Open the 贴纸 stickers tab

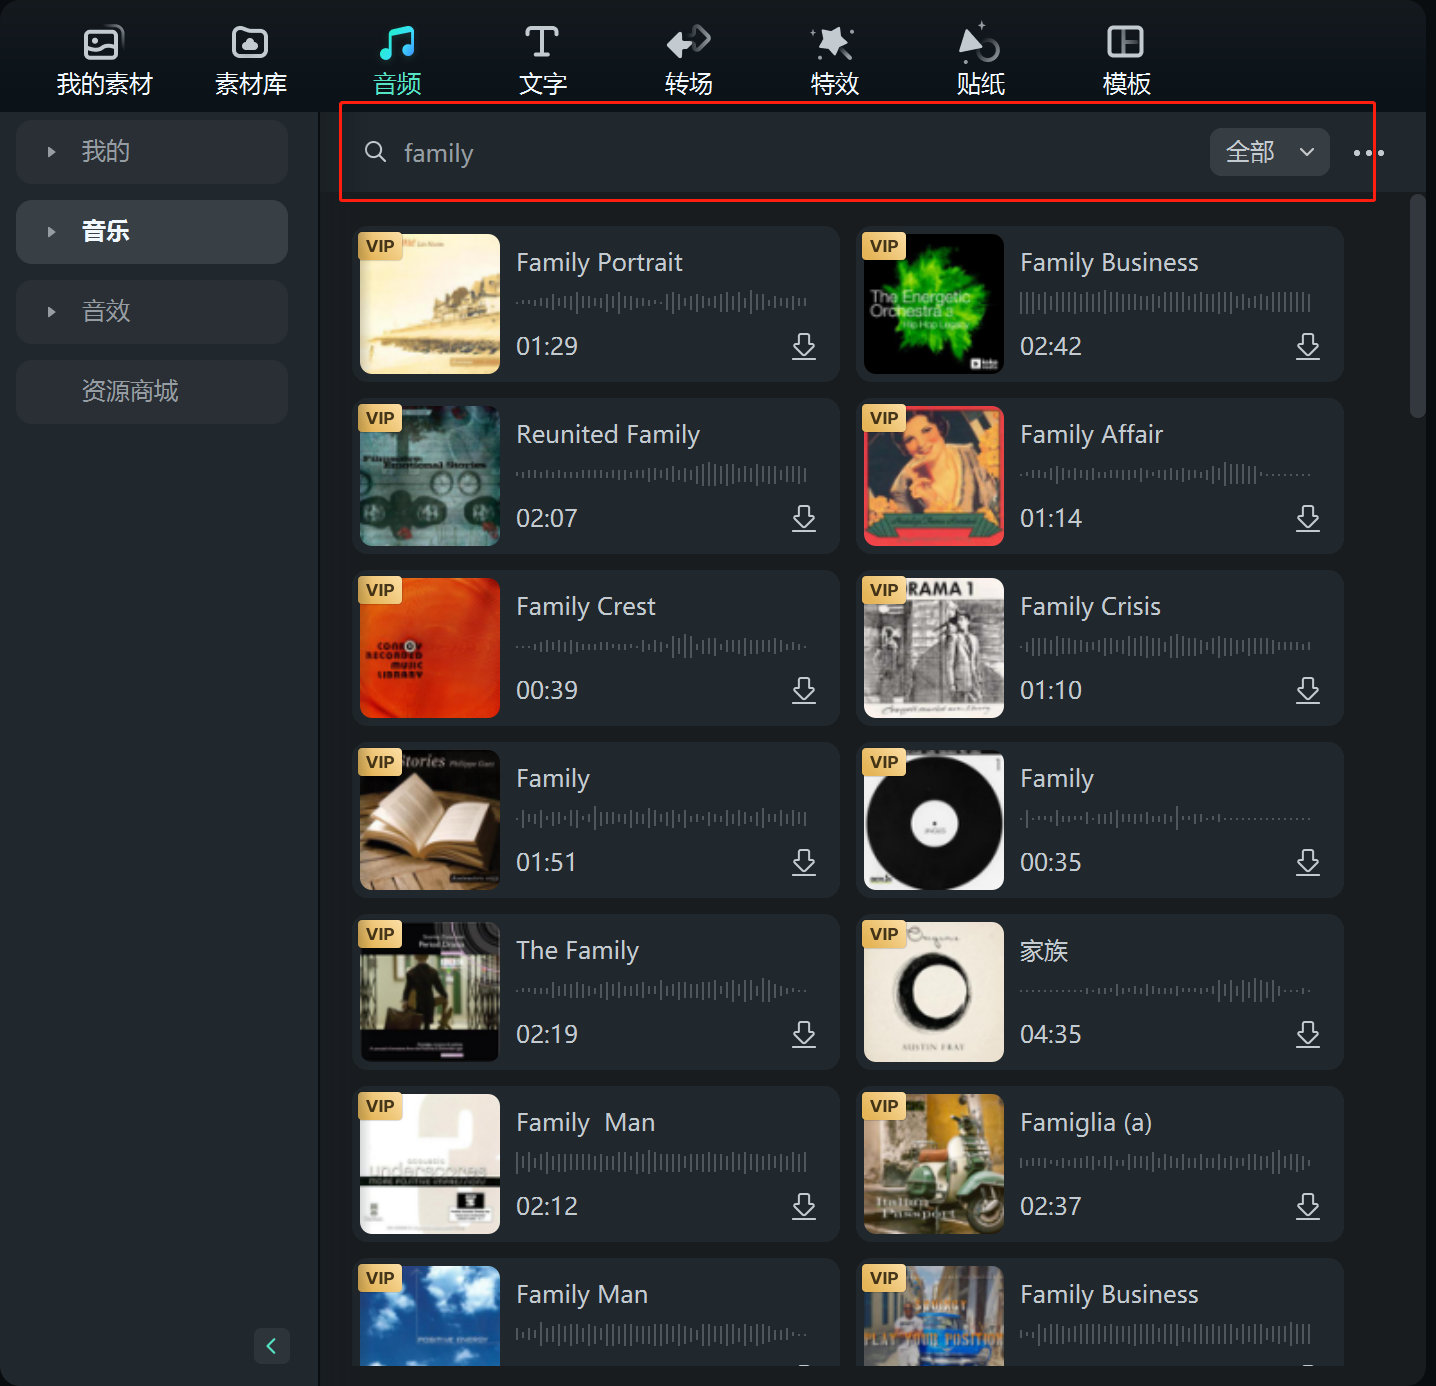click(980, 60)
